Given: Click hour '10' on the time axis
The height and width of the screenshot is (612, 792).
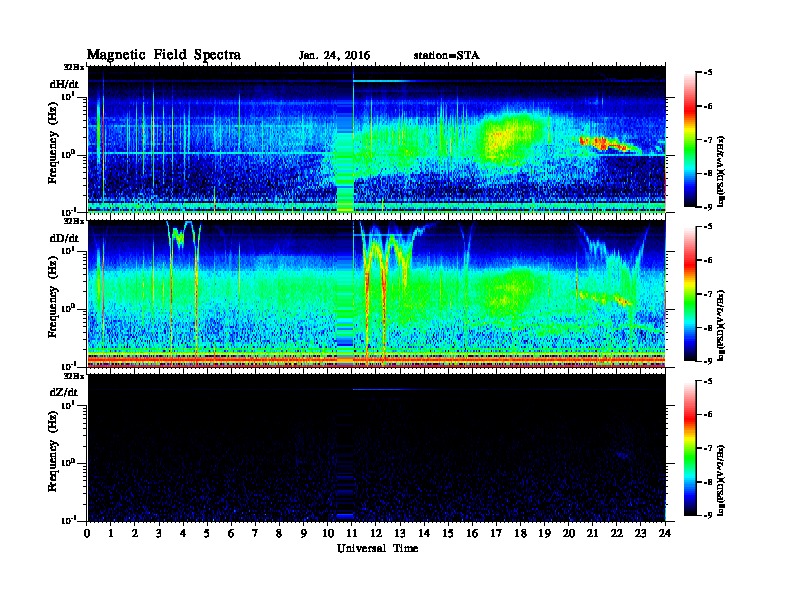Looking at the screenshot, I should coord(328,534).
